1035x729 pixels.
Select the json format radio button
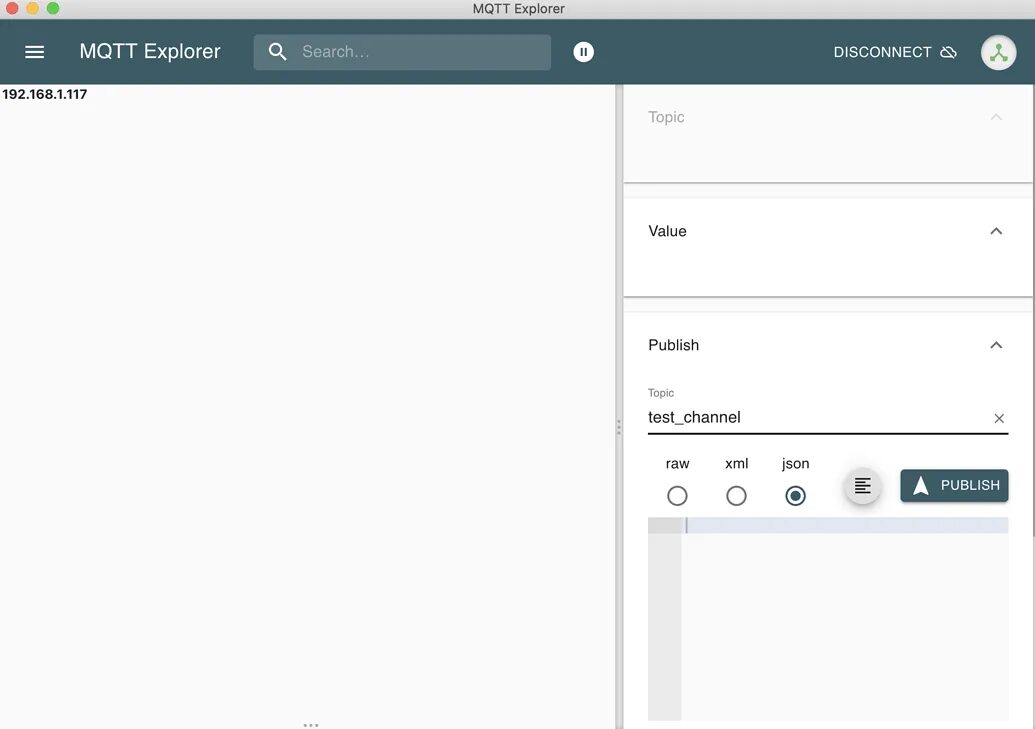[x=795, y=495]
